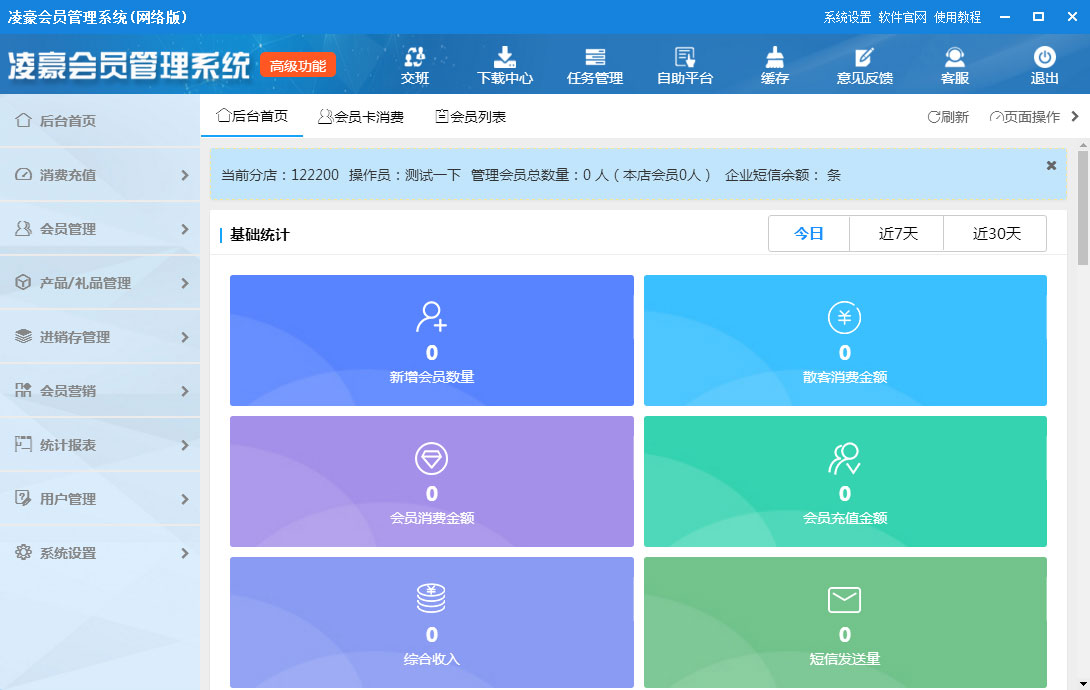
Task: Select the 近30天 statistics range
Action: click(x=995, y=233)
